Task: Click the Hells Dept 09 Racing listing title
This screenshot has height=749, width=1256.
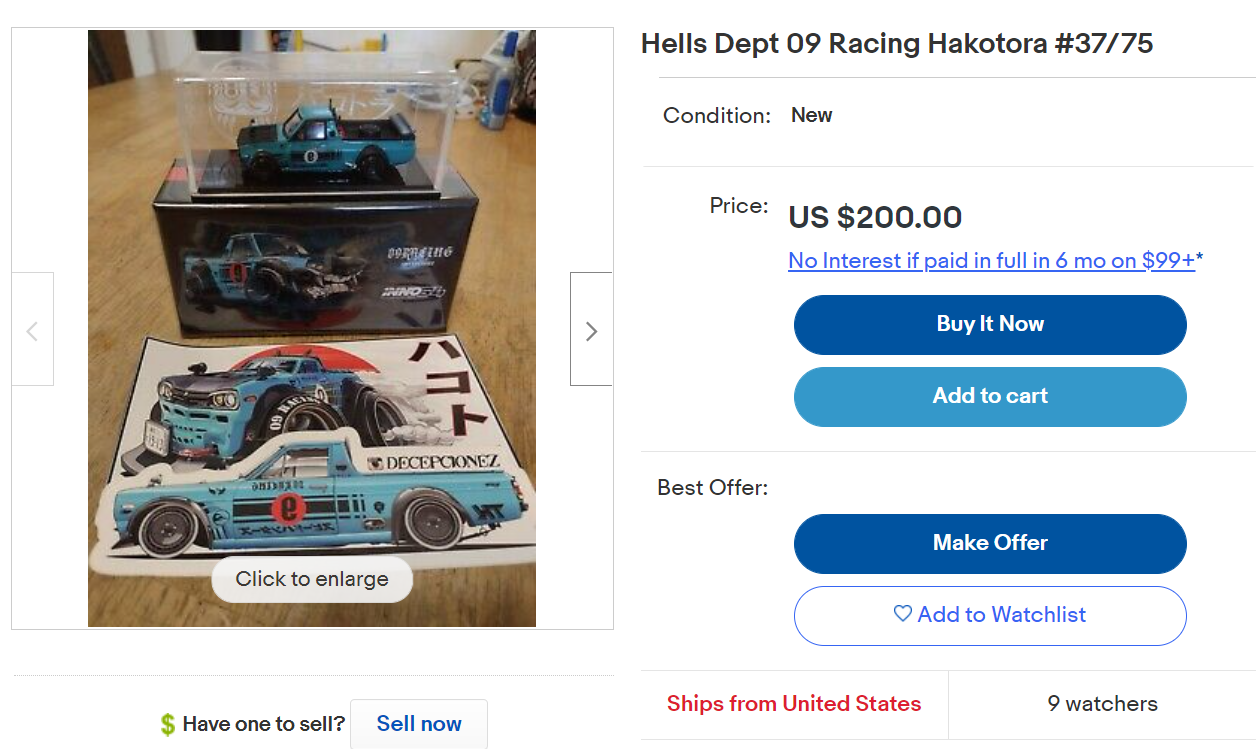Action: 897,44
